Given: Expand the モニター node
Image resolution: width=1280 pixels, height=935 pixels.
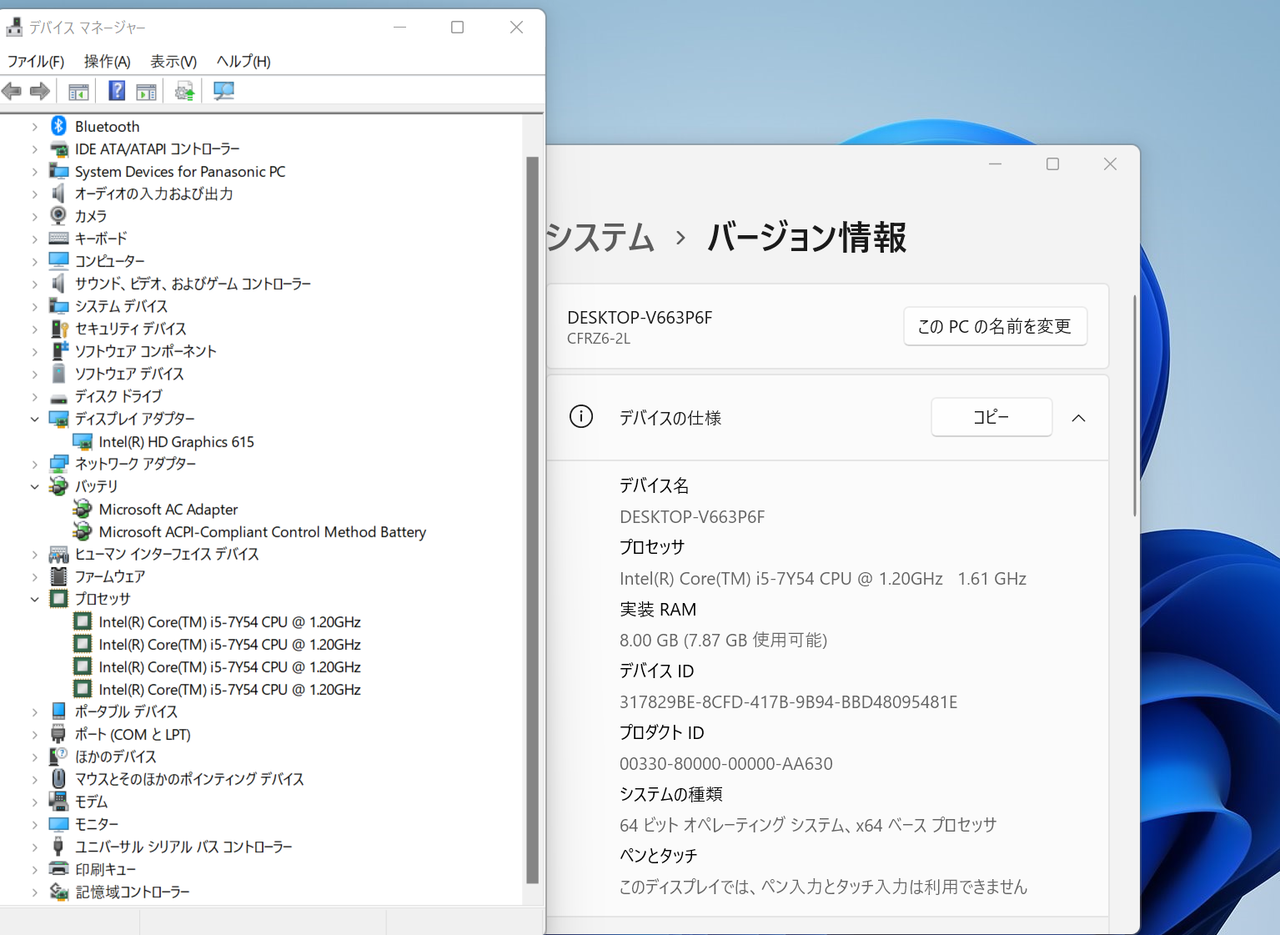Looking at the screenshot, I should (34, 824).
